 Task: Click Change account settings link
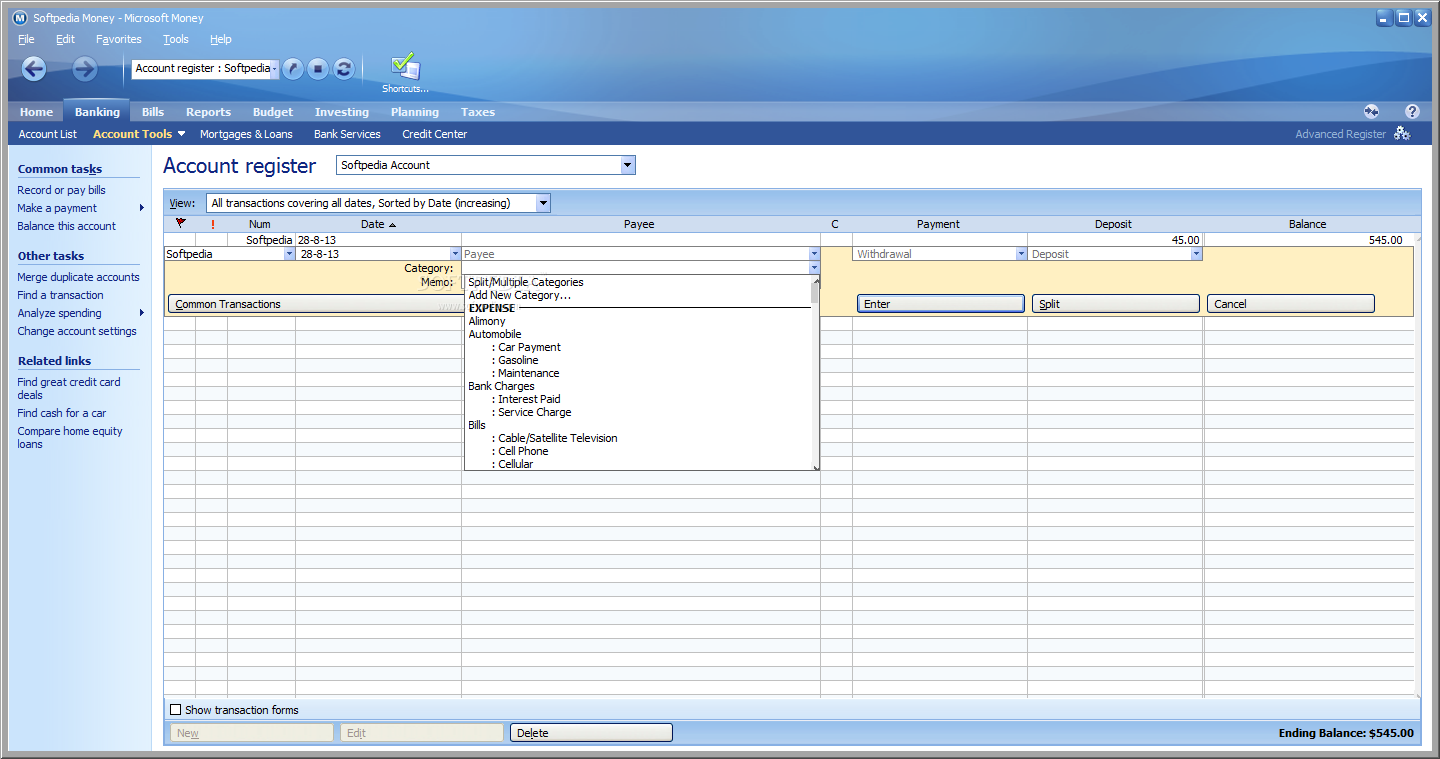(77, 331)
